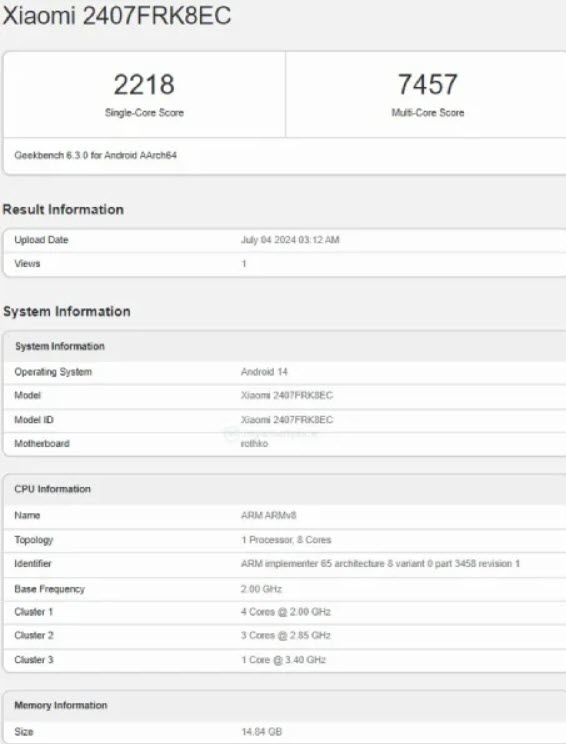The height and width of the screenshot is (744, 566).
Task: Click the Cluster 3 value 1 Core @ 3.40 GHz
Action: click(283, 660)
